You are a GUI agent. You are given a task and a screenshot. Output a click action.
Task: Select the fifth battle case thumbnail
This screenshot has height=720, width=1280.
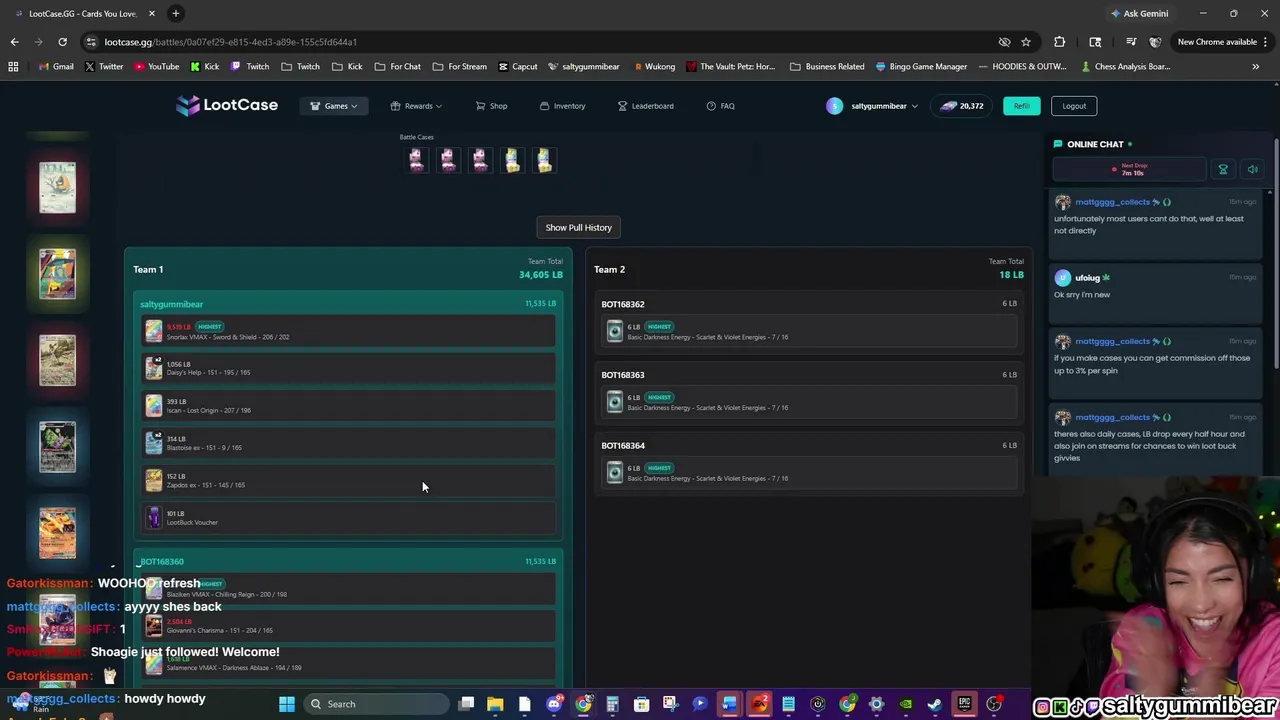(x=544, y=160)
